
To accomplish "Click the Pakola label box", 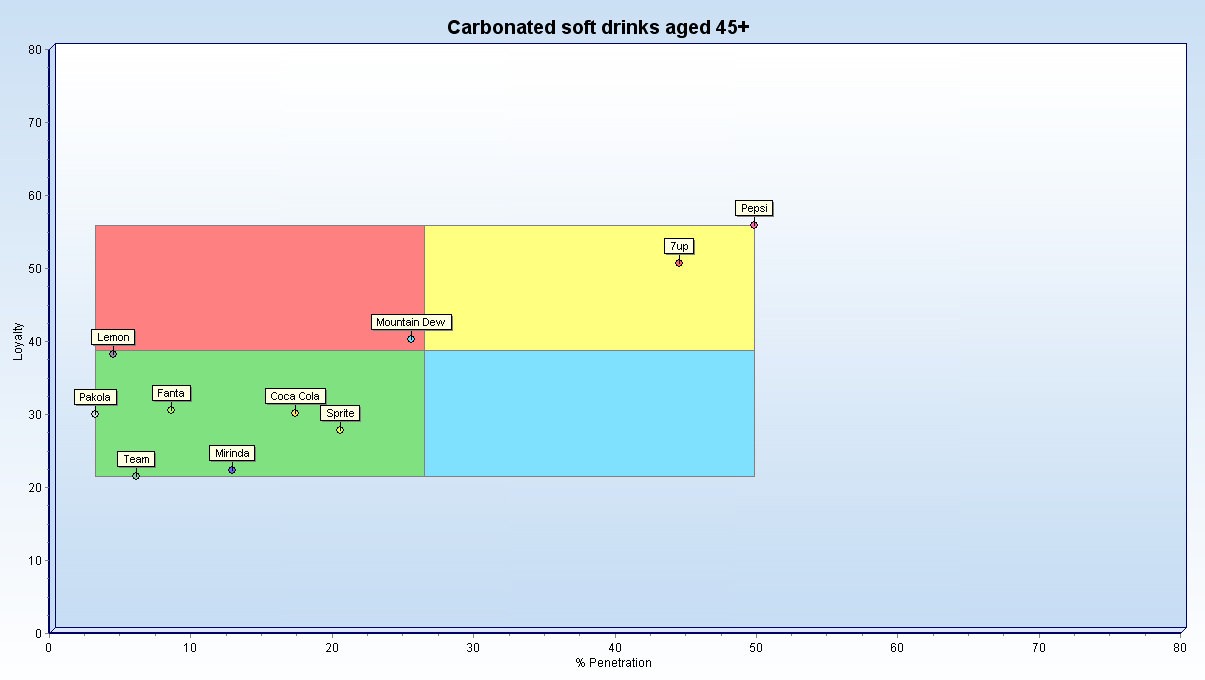I will tap(95, 397).
